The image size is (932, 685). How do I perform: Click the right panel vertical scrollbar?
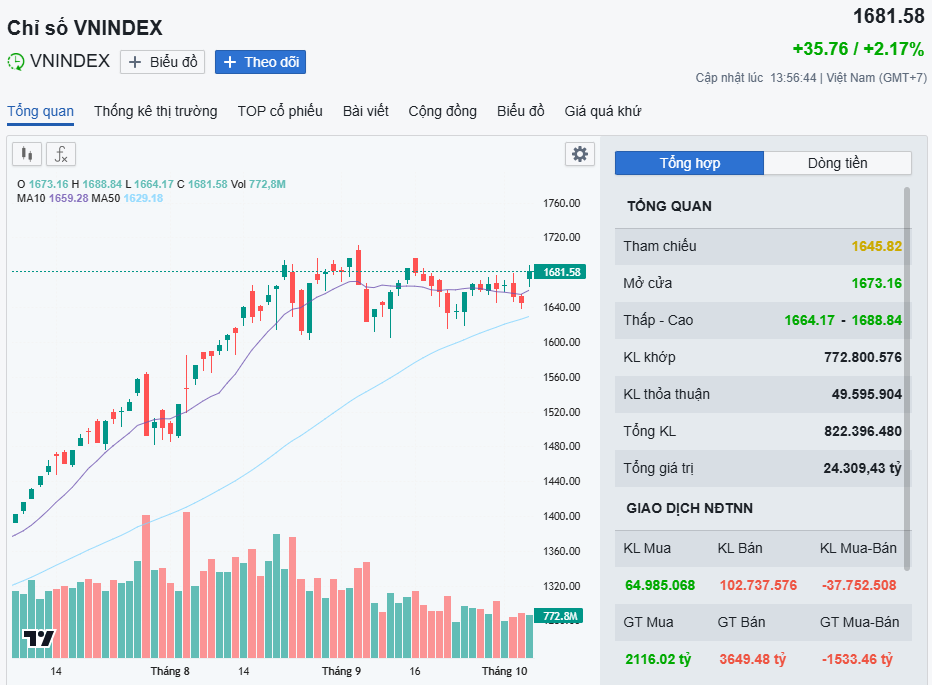click(907, 350)
